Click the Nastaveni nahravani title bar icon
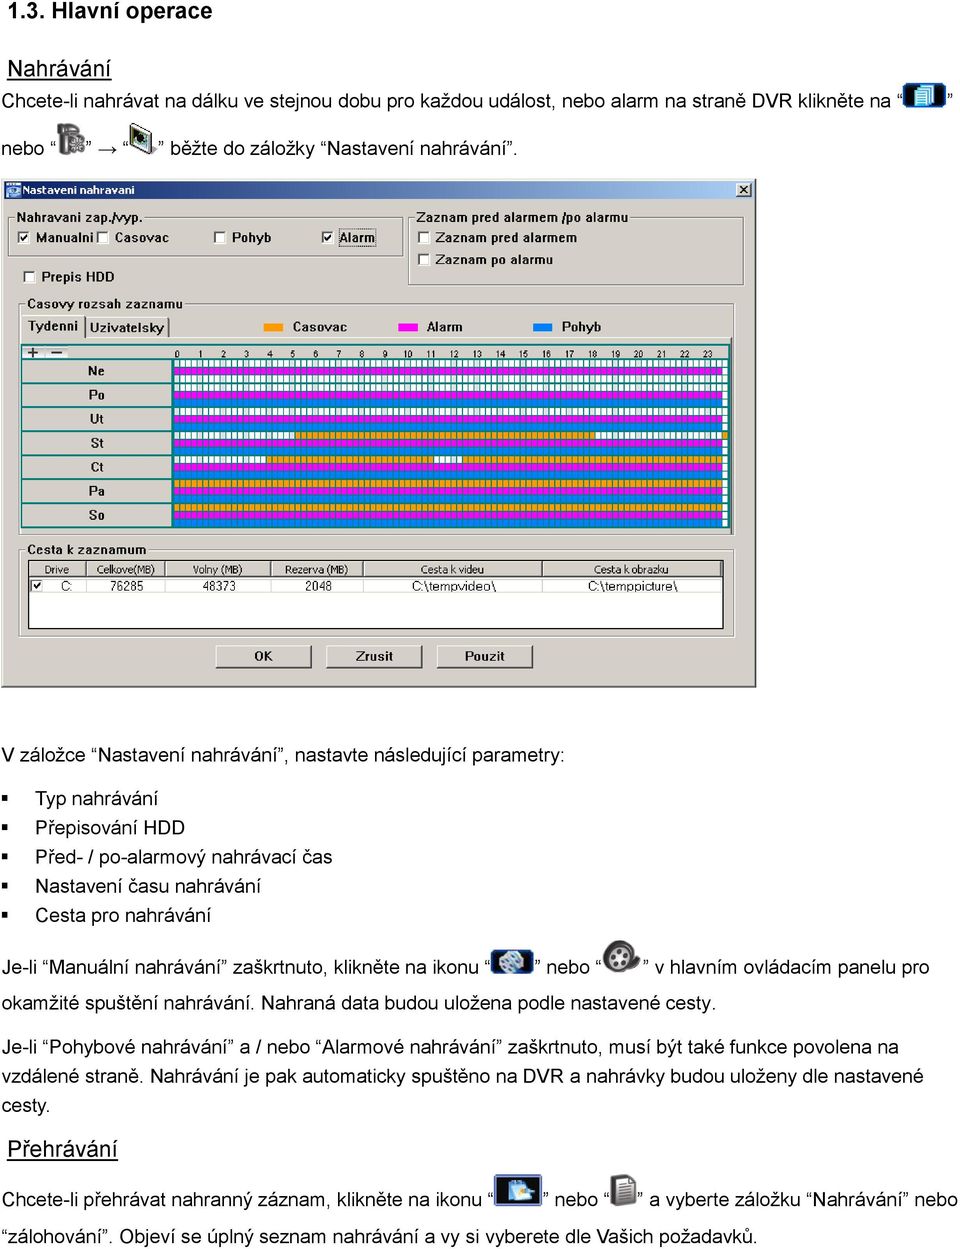The image size is (960, 1249). (14, 190)
